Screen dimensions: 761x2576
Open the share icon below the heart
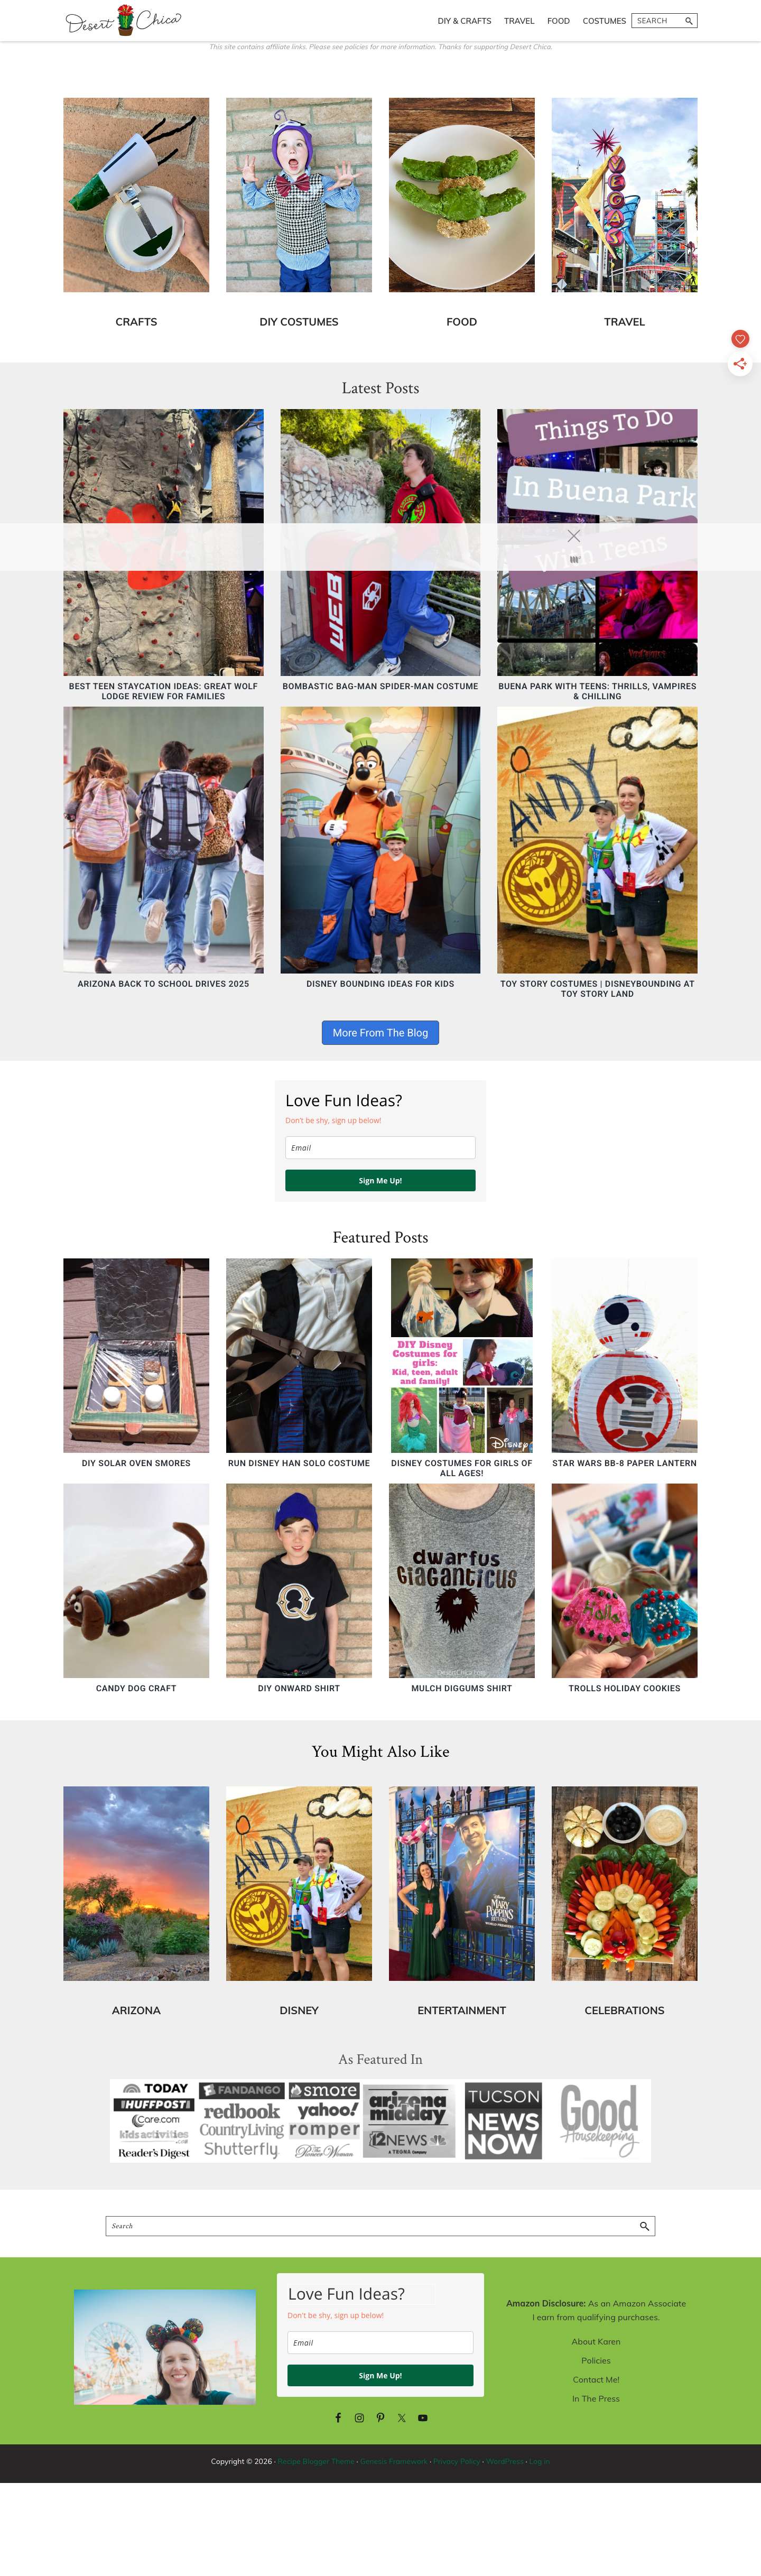click(x=740, y=364)
